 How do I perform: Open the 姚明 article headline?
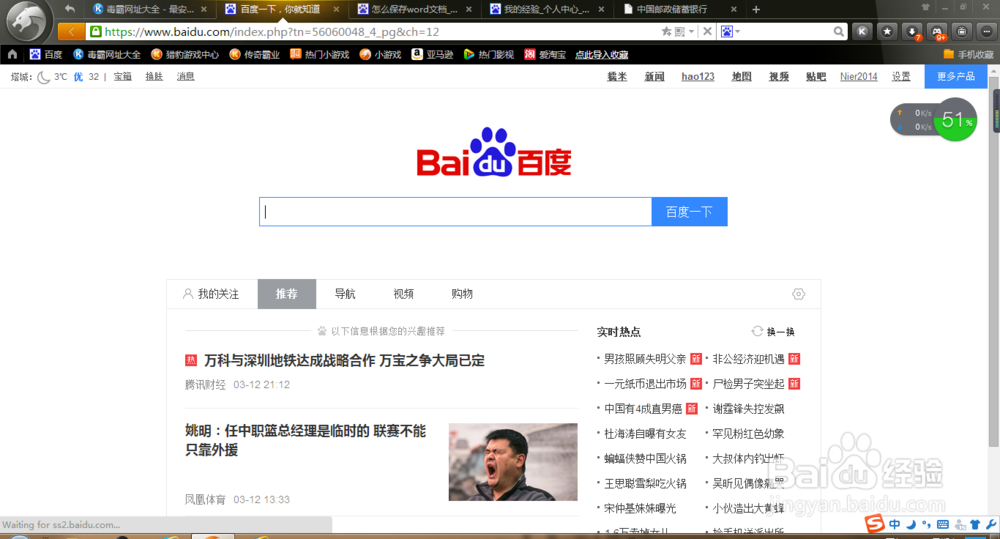[305, 440]
